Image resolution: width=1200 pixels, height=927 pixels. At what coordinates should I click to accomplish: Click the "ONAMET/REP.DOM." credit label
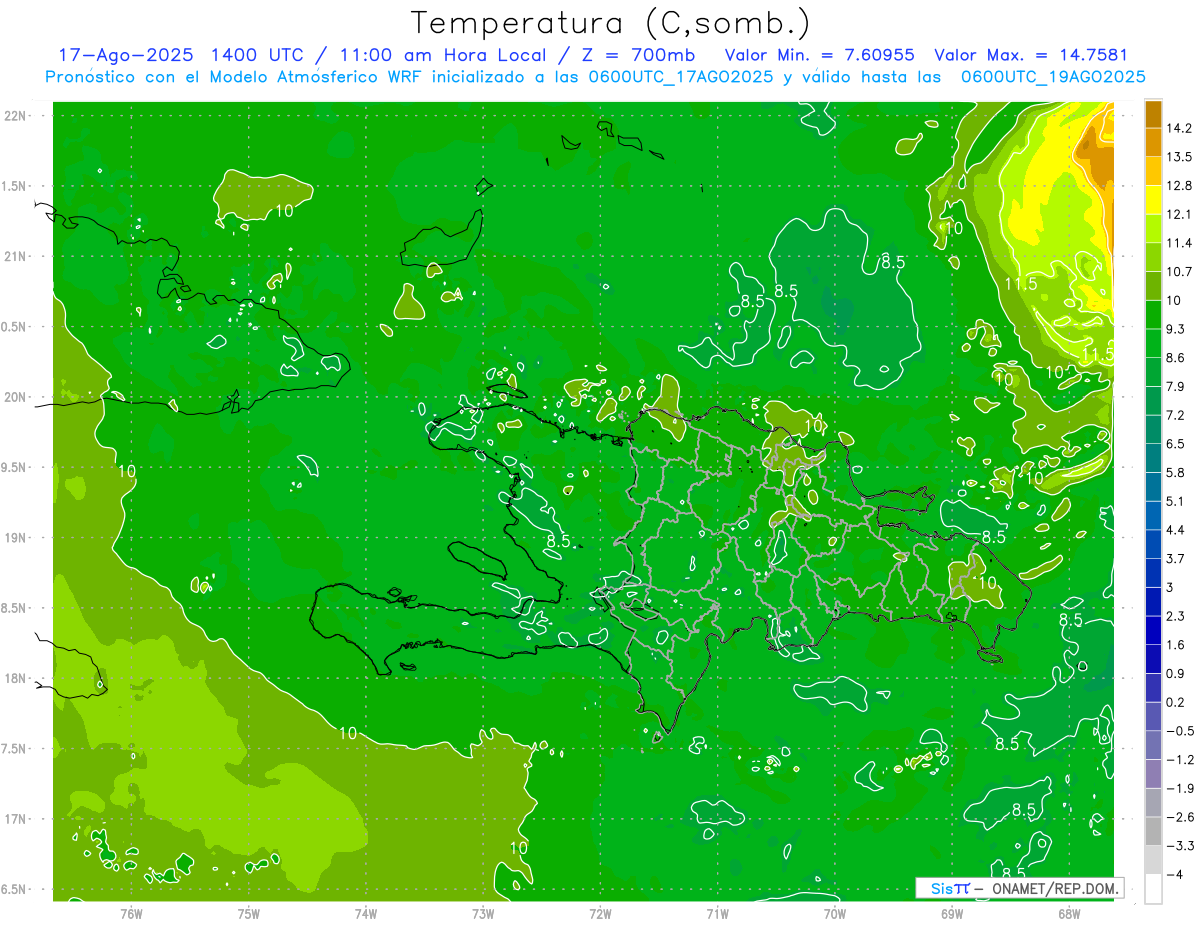pos(1054,888)
